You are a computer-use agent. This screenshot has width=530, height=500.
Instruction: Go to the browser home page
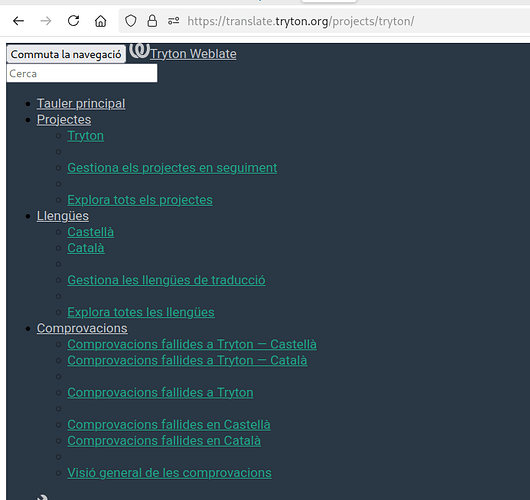pyautogui.click(x=100, y=21)
